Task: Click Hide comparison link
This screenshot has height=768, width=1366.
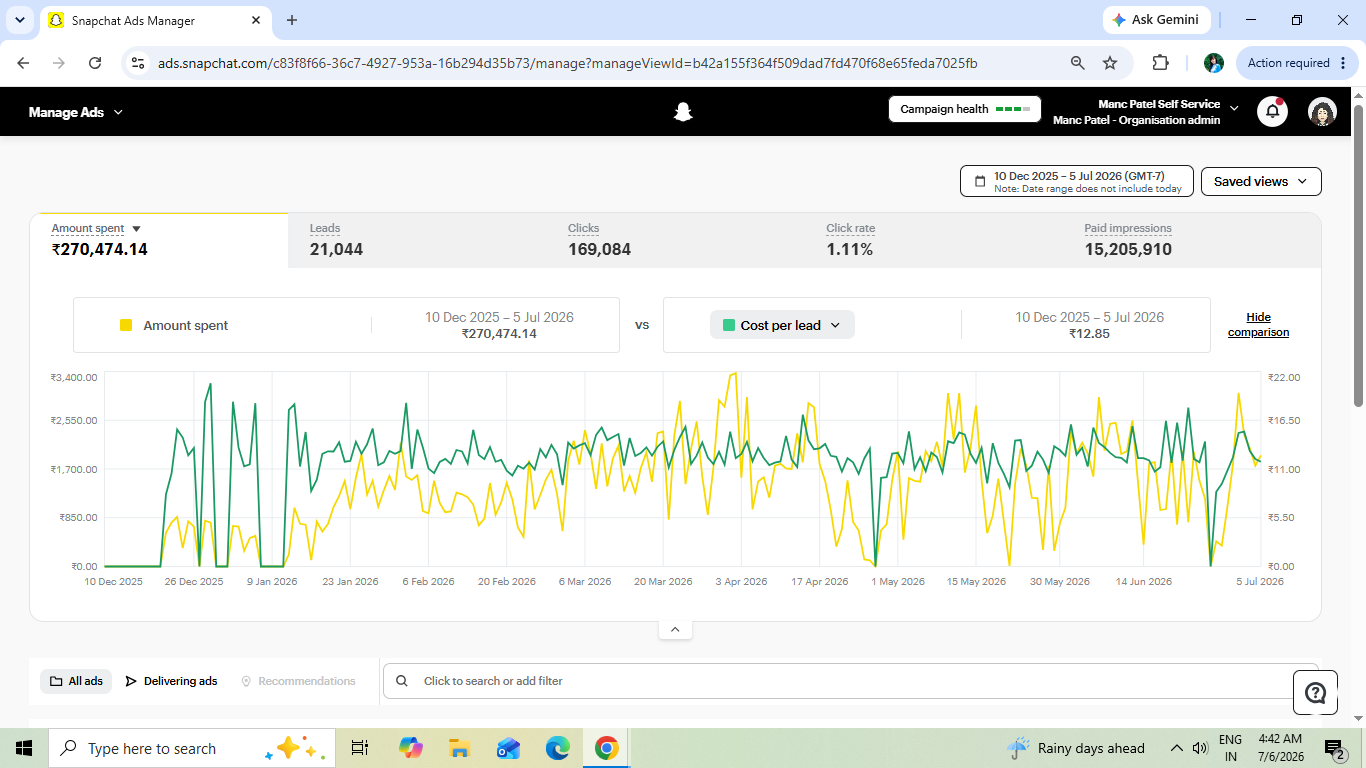Action: click(x=1258, y=324)
